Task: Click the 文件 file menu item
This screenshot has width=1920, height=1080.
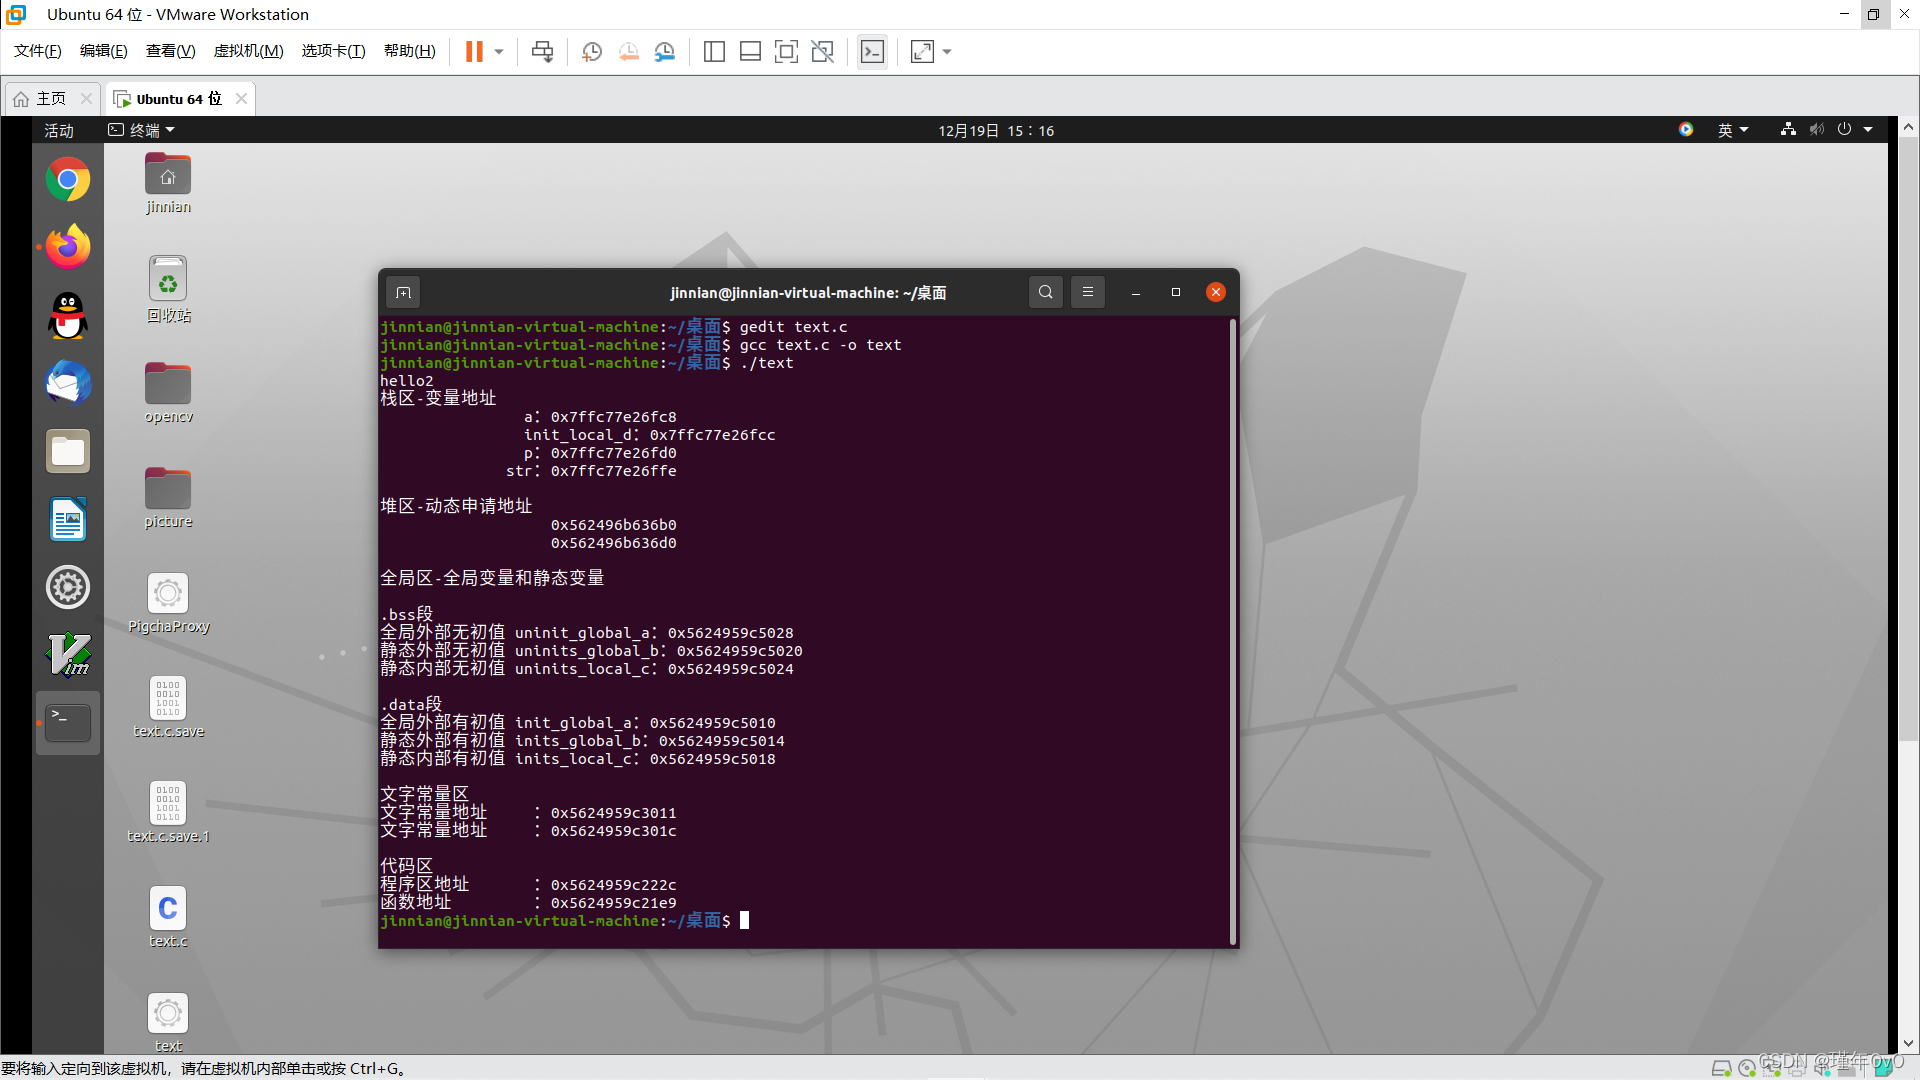Action: (38, 51)
